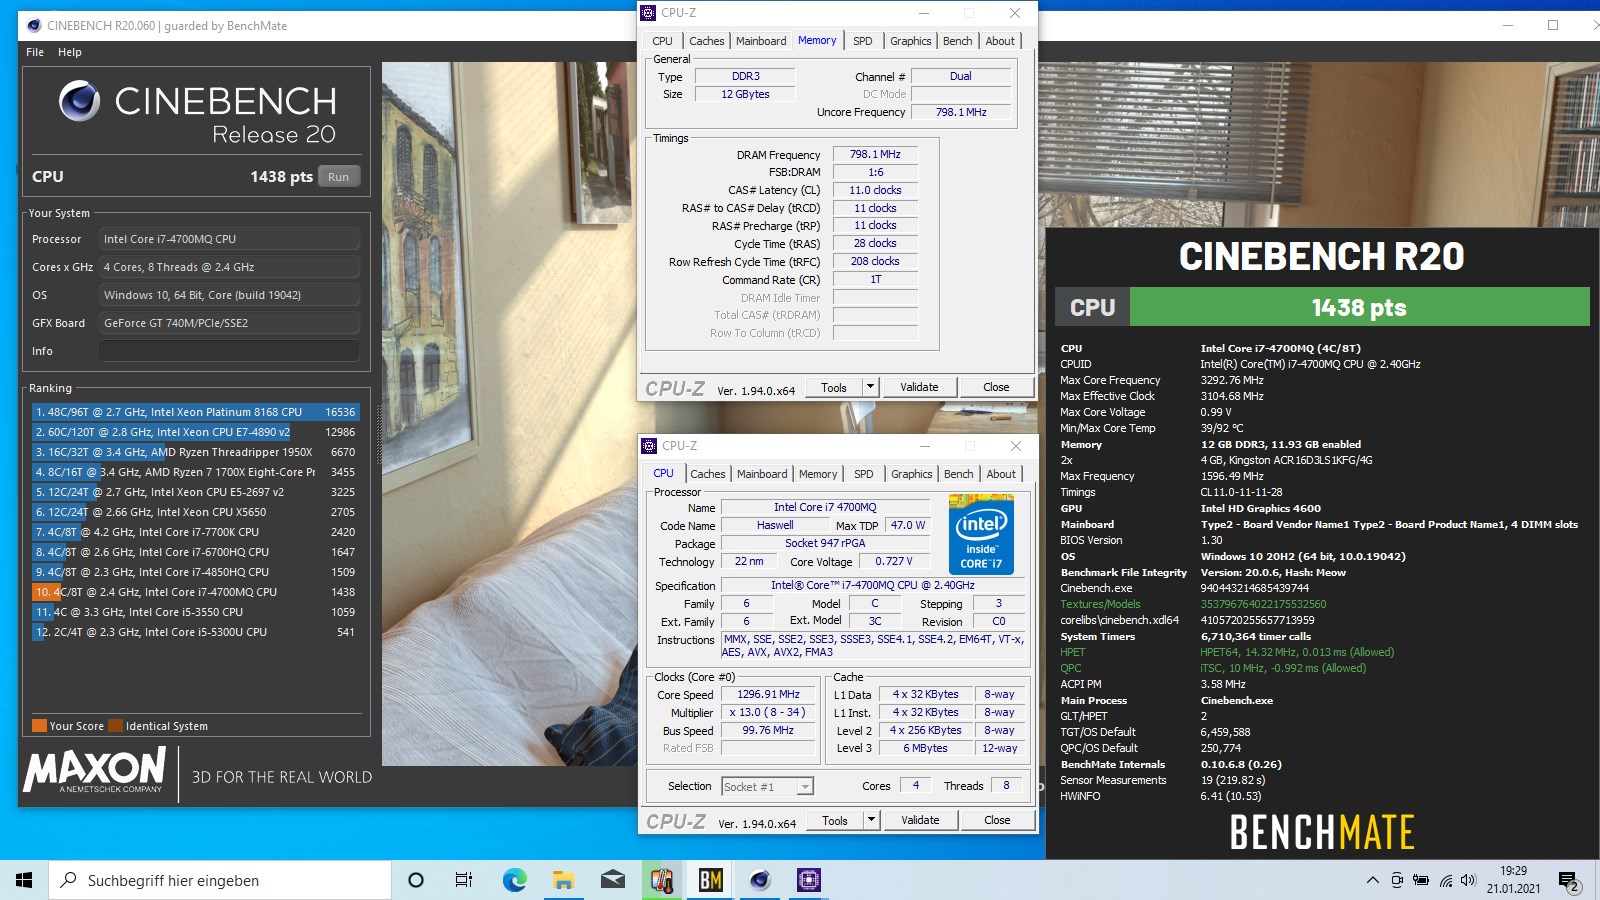This screenshot has height=900, width=1600.
Task: Open the volume tray icon
Action: (1468, 881)
